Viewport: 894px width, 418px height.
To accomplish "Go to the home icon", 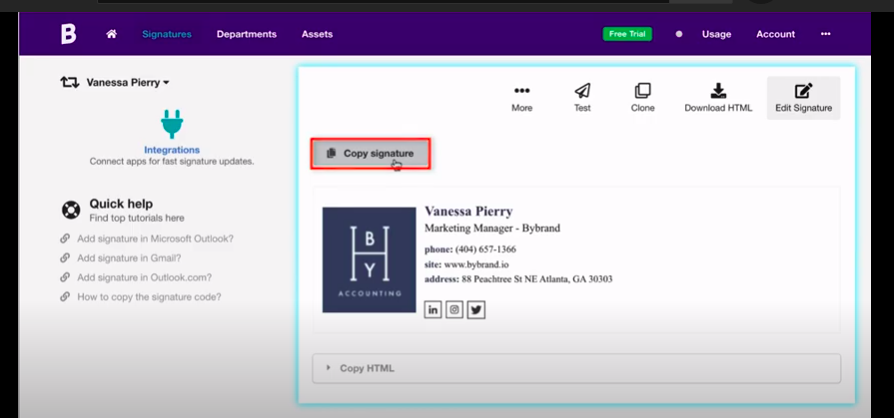I will [112, 34].
